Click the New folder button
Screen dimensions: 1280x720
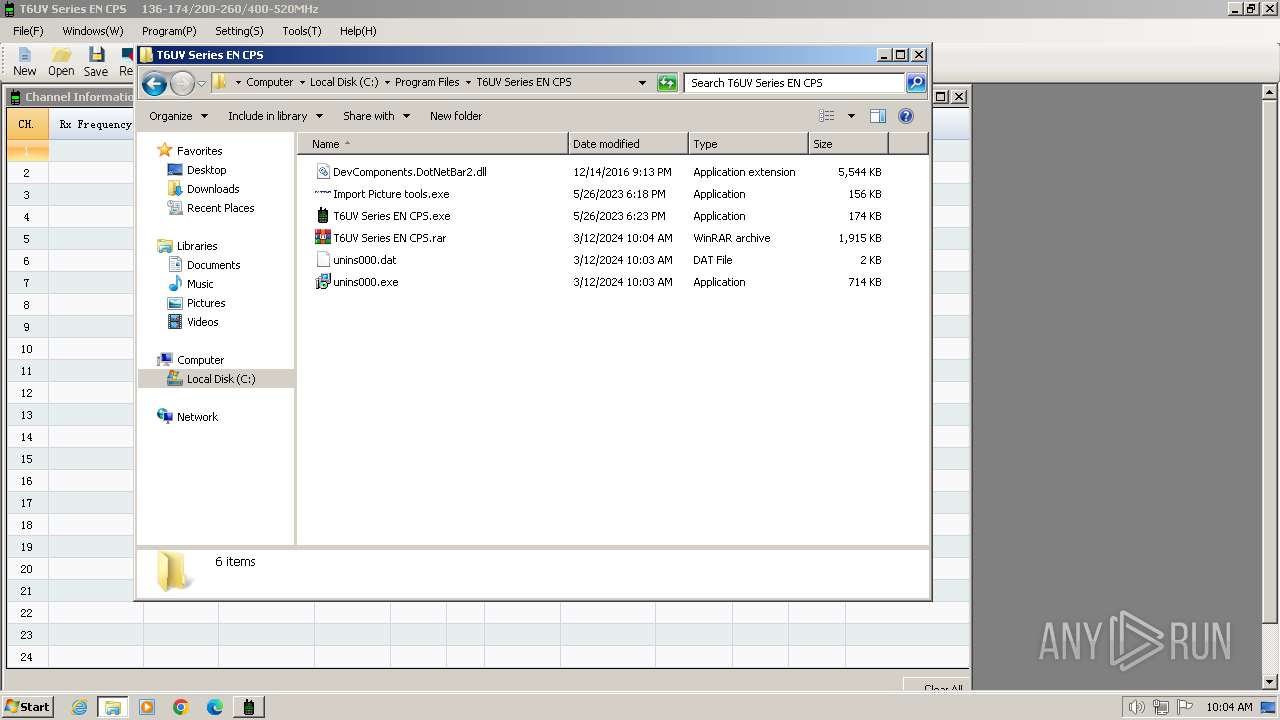[x=456, y=116]
